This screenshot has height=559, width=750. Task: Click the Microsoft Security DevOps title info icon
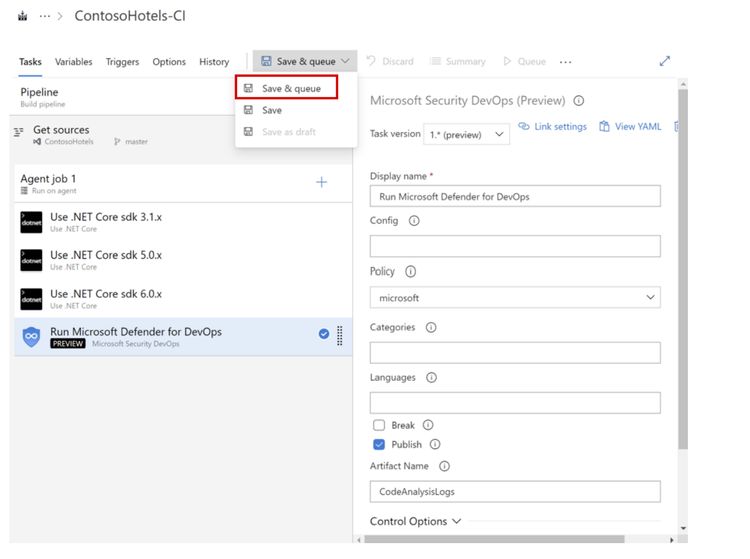coord(579,101)
